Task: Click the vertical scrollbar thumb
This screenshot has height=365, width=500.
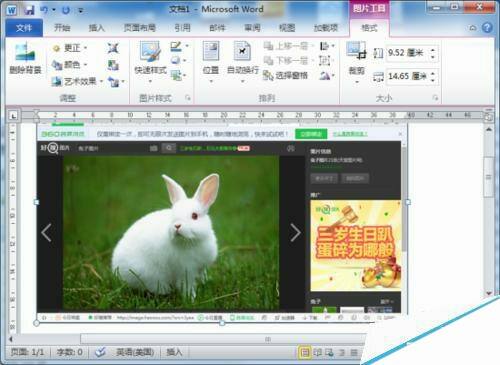Action: point(489,177)
